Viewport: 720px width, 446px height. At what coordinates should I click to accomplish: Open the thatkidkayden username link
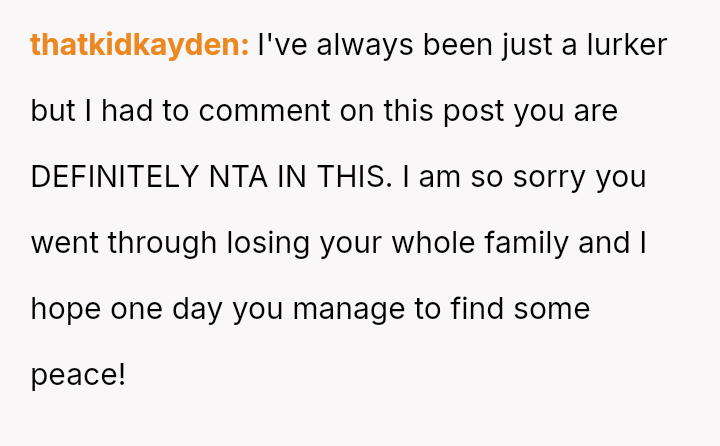click(x=140, y=45)
